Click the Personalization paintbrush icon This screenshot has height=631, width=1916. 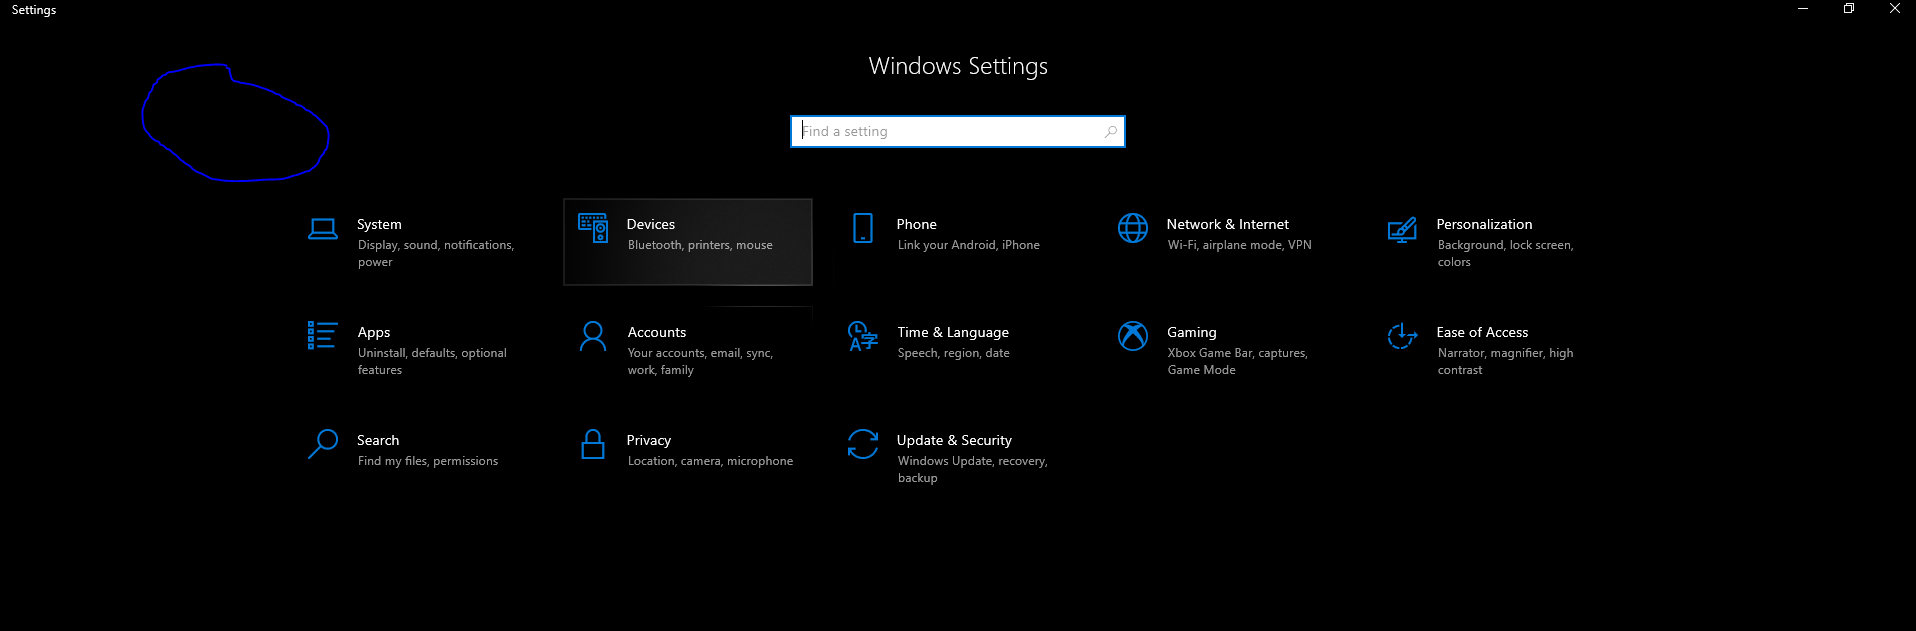point(1402,229)
